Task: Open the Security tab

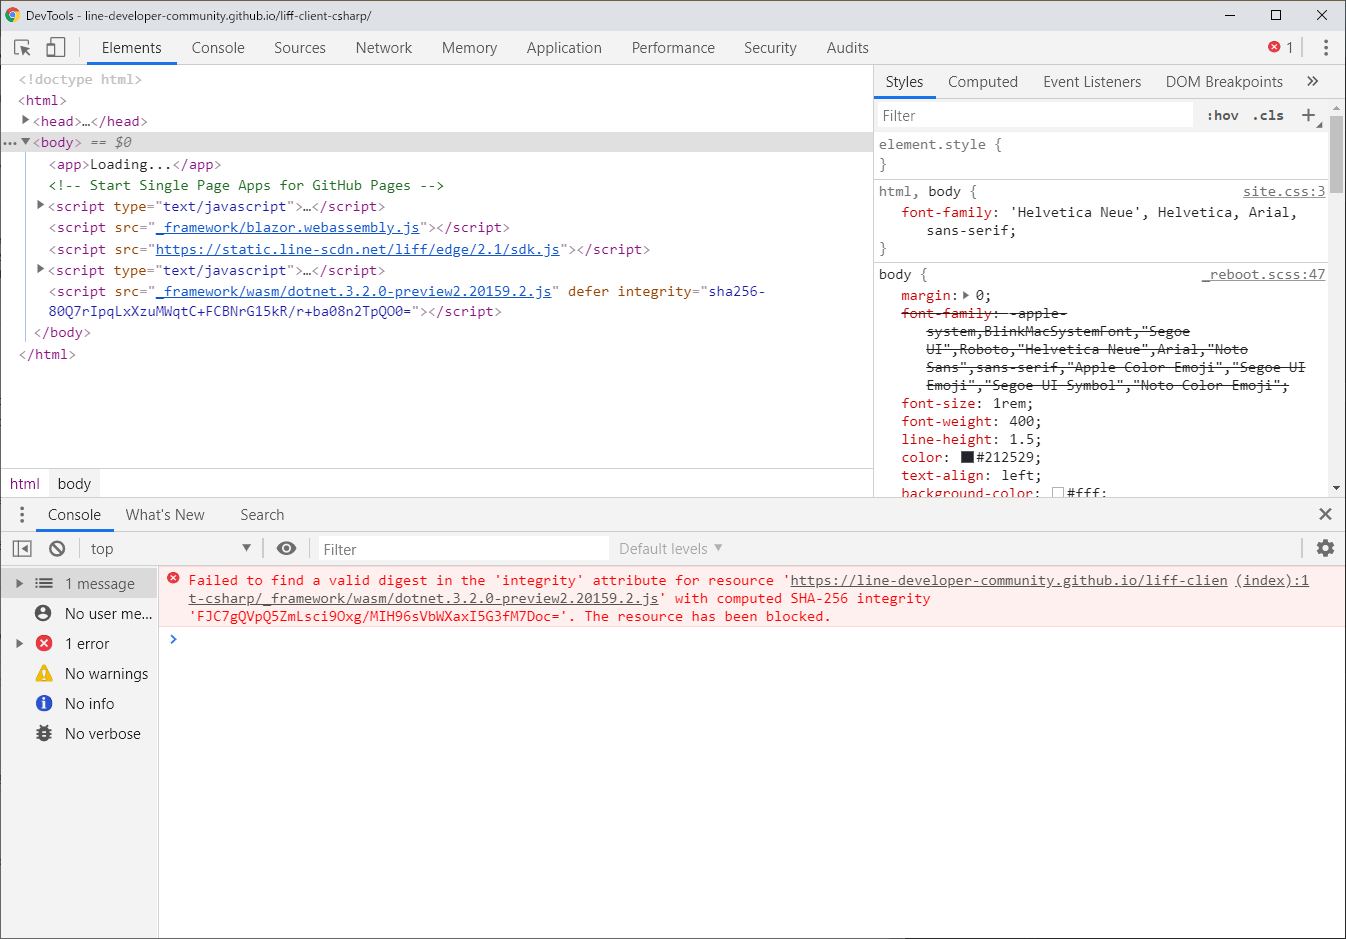Action: (770, 48)
